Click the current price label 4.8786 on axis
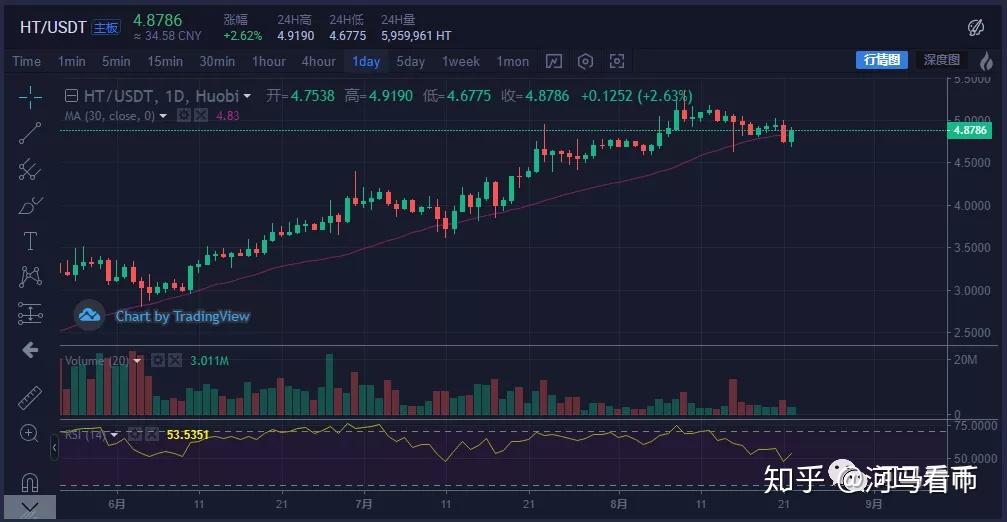This screenshot has width=1007, height=522. [970, 130]
